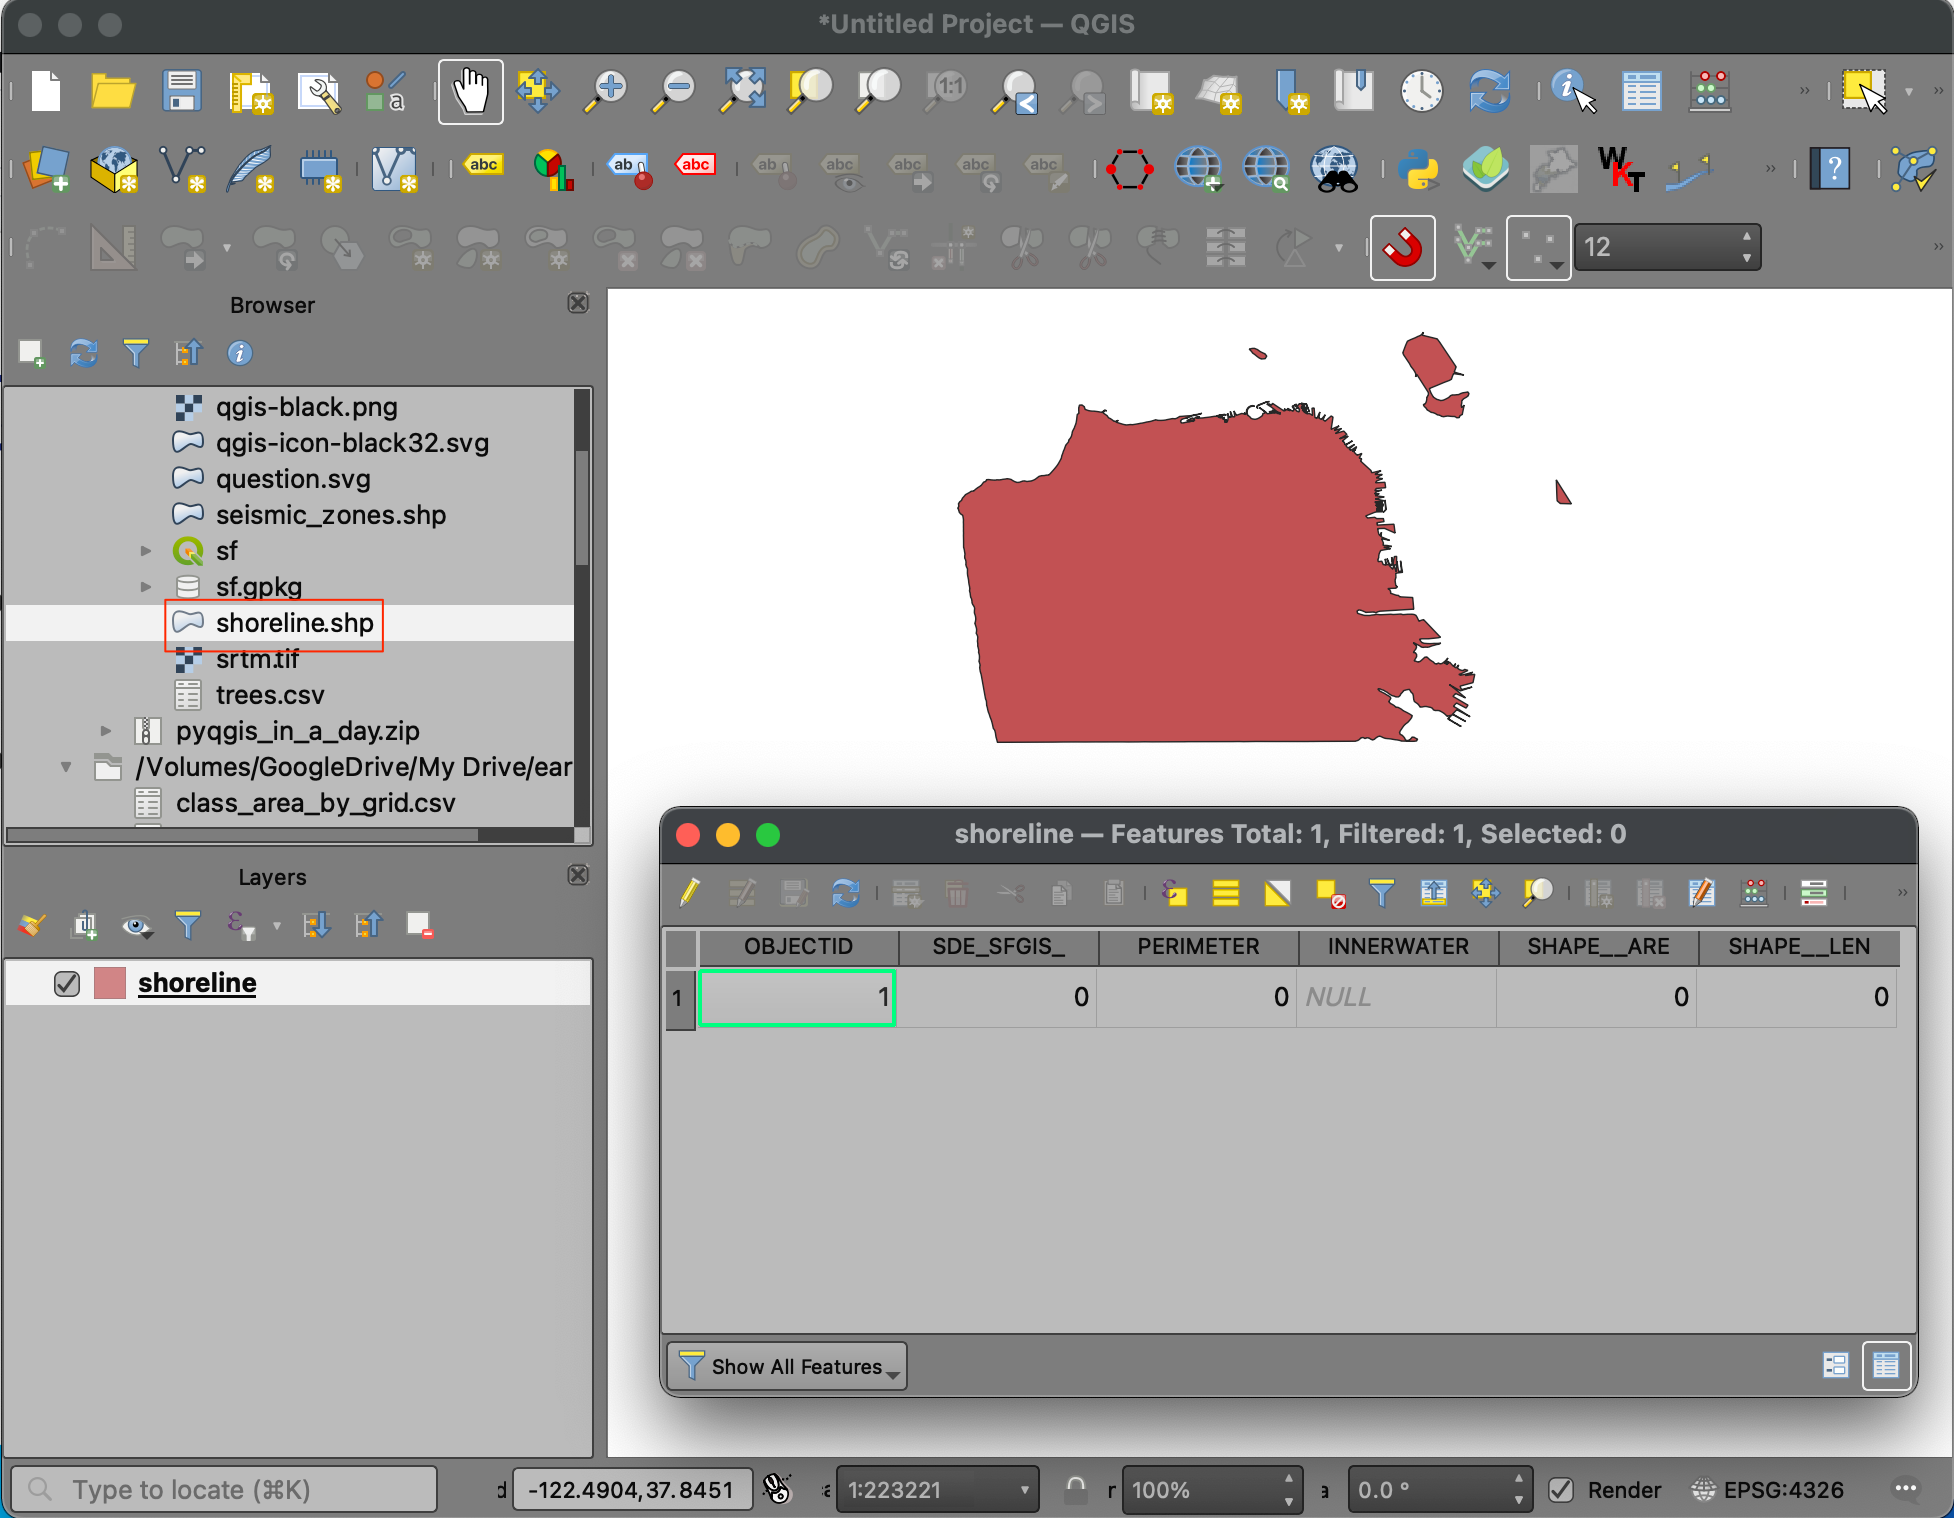
Task: Uncheck the shoreline layer visibility checkbox
Action: [67, 984]
